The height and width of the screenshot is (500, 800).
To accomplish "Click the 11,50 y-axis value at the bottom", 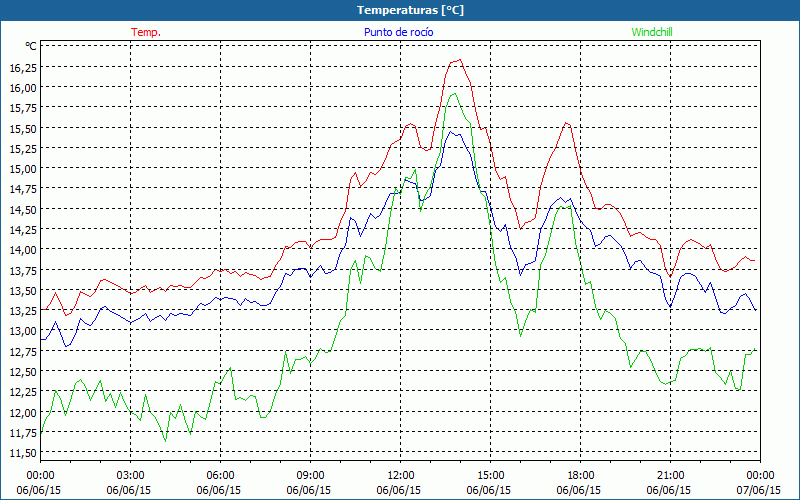I will [x=22, y=453].
